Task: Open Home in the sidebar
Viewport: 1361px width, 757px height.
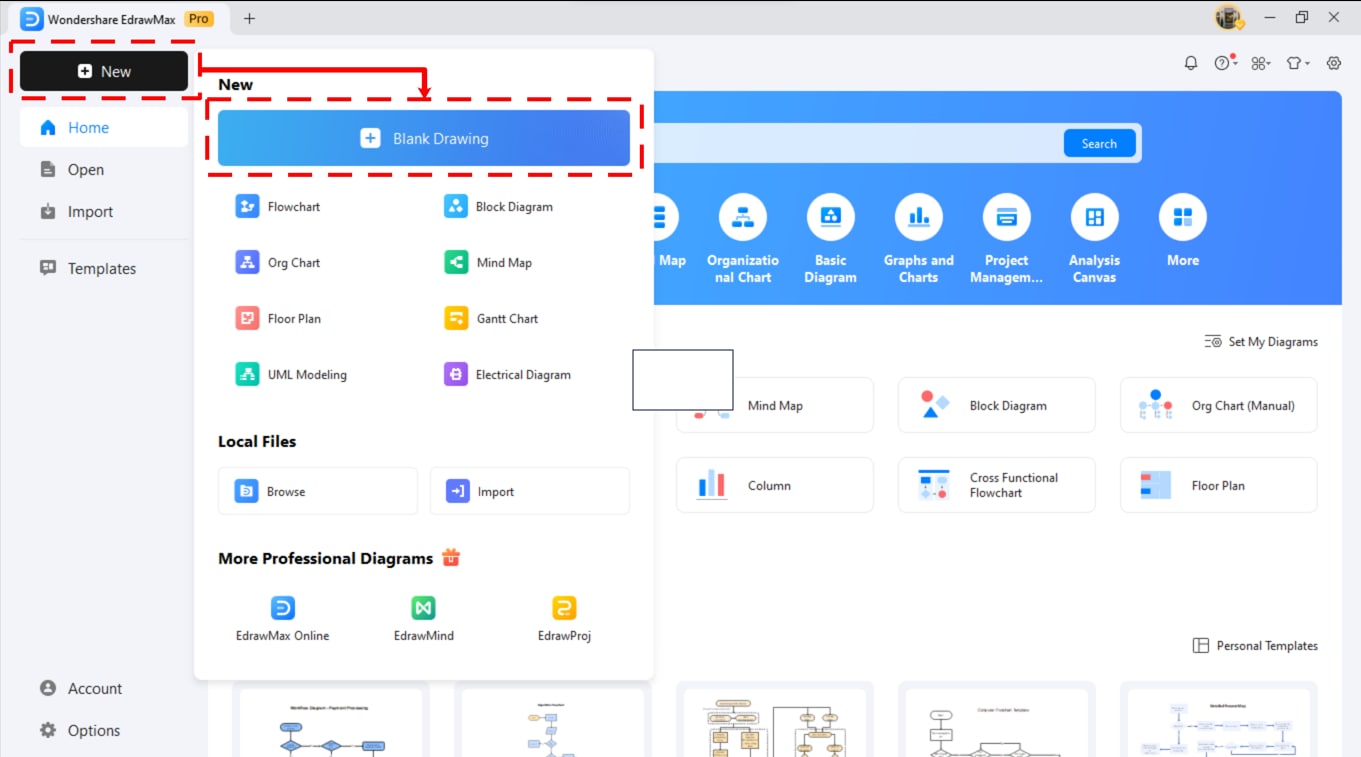Action: click(104, 128)
